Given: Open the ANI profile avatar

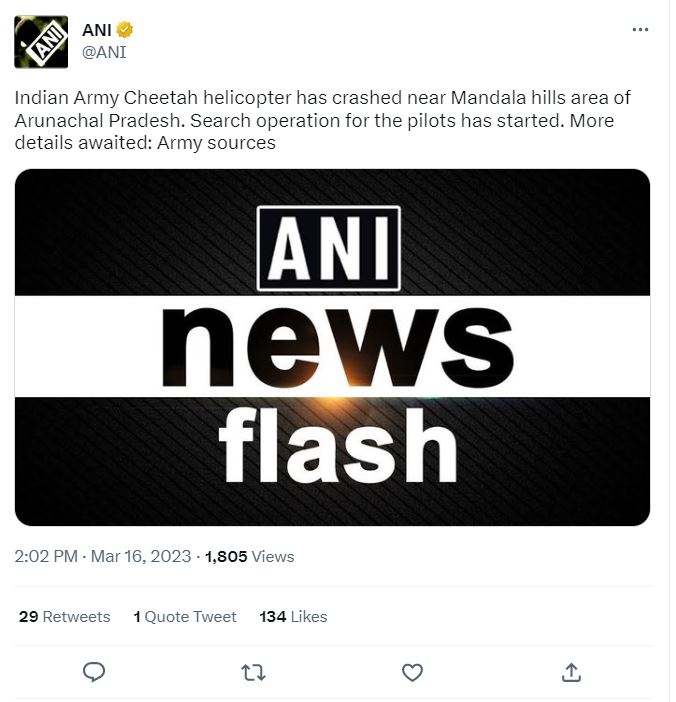Looking at the screenshot, I should pos(41,42).
